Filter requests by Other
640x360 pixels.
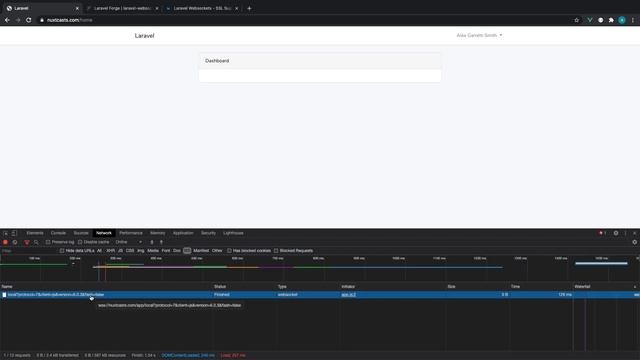pyautogui.click(x=217, y=251)
